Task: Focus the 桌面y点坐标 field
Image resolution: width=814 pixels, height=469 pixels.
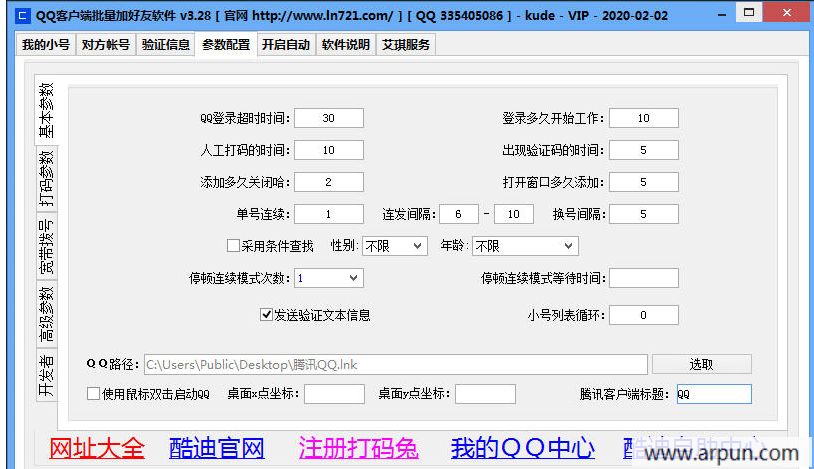Action: [485, 394]
